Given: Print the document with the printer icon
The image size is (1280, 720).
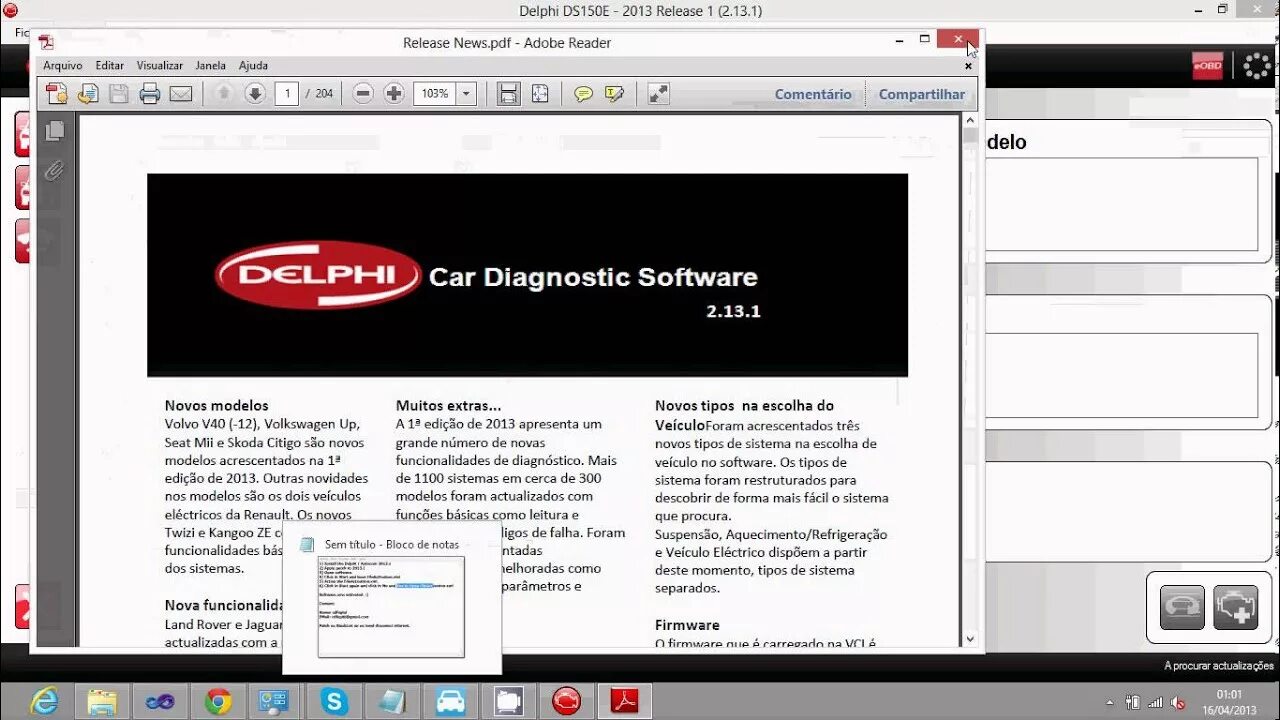Looking at the screenshot, I should [150, 94].
